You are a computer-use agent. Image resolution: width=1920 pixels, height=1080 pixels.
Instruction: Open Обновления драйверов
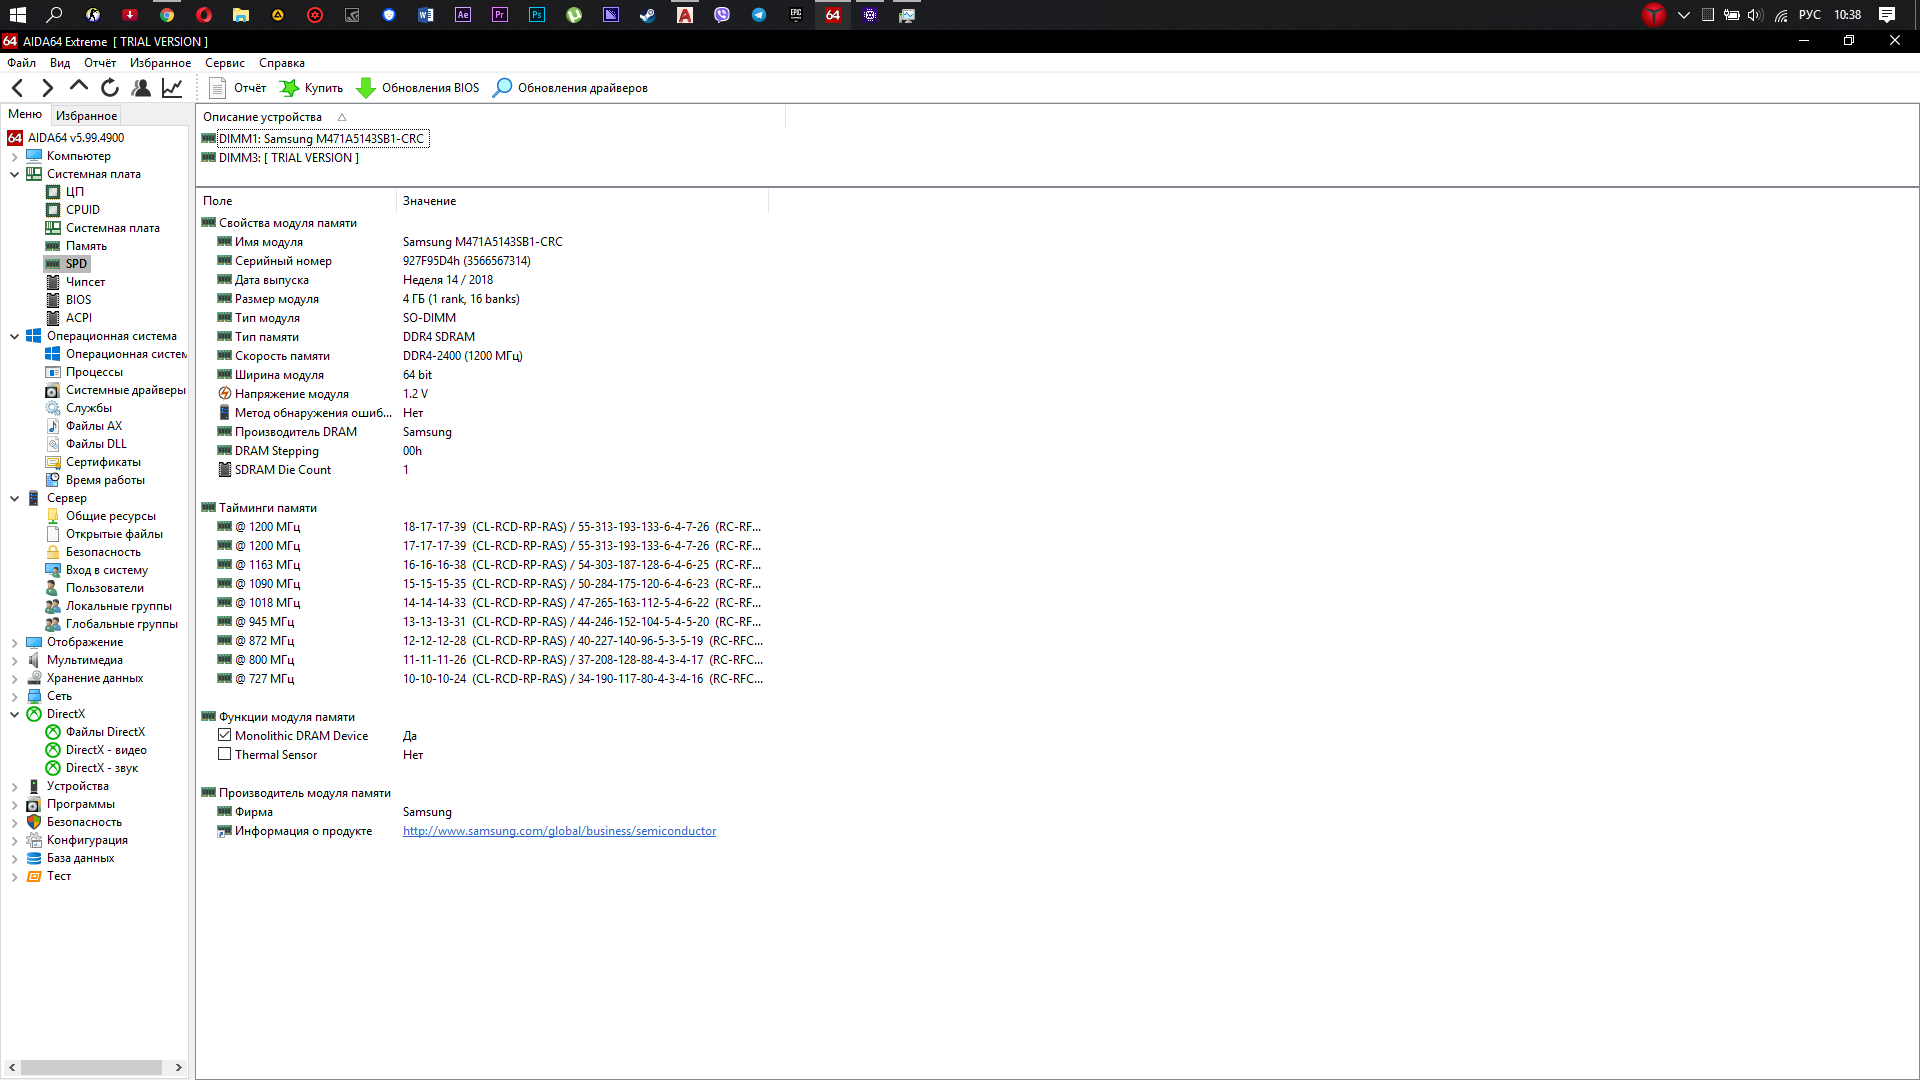(x=570, y=88)
